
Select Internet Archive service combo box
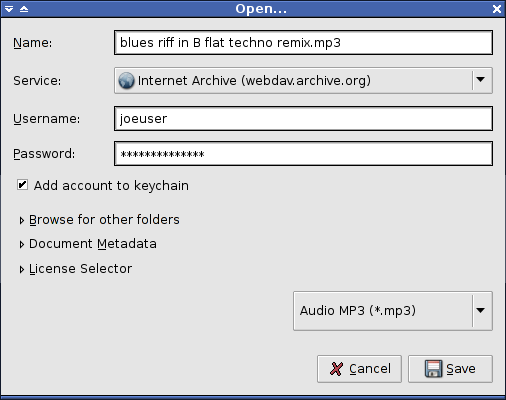[303, 80]
